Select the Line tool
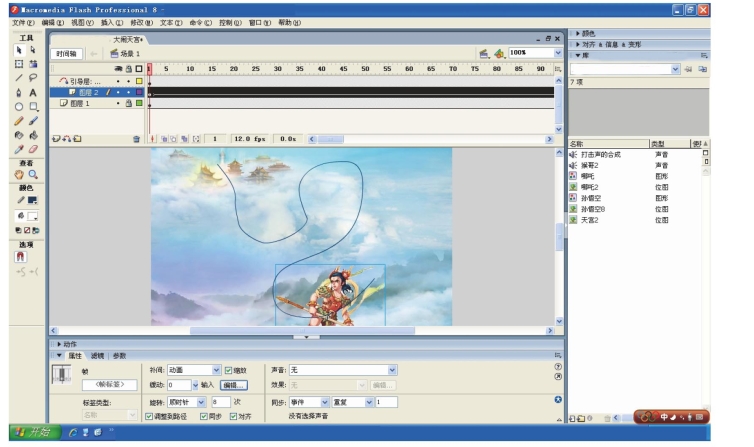The width and height of the screenshot is (754, 447). tap(19, 78)
